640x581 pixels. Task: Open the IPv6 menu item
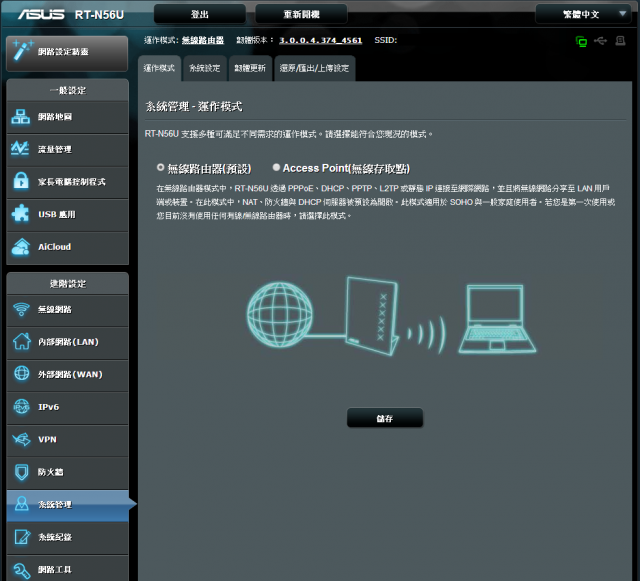pos(67,407)
